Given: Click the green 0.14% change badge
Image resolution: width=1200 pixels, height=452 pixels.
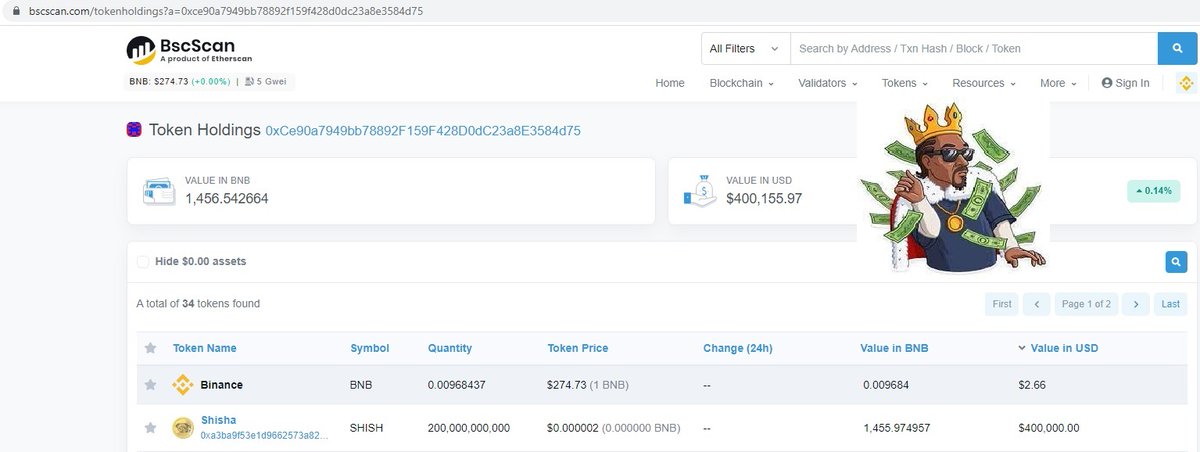Looking at the screenshot, I should click(1155, 190).
